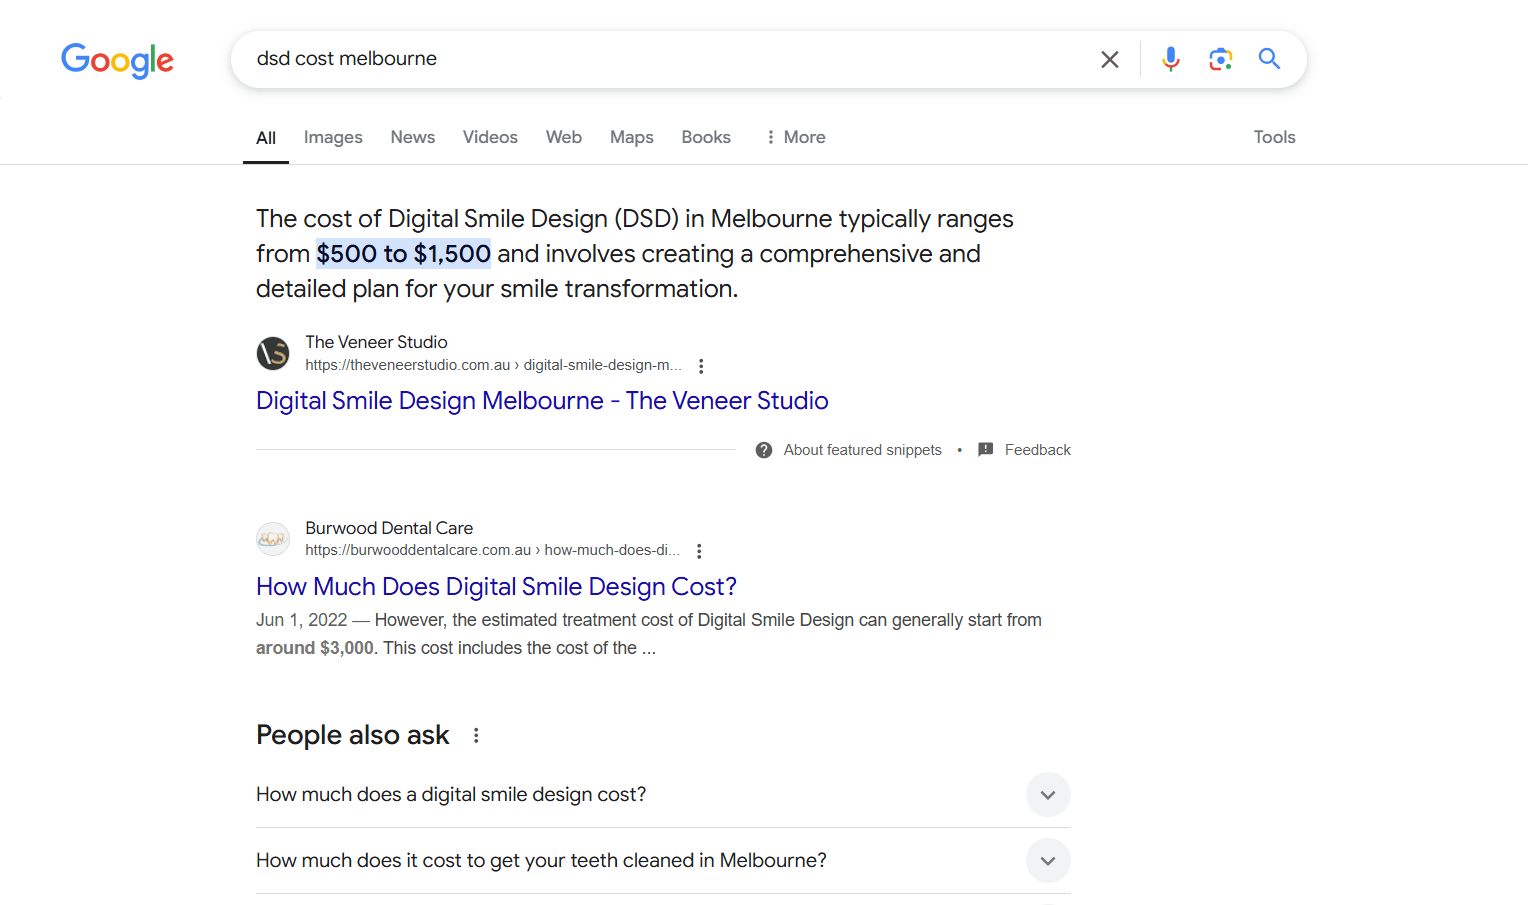1528x905 pixels.
Task: Expand the teeth cleaned in Melbourne question
Action: point(1047,861)
